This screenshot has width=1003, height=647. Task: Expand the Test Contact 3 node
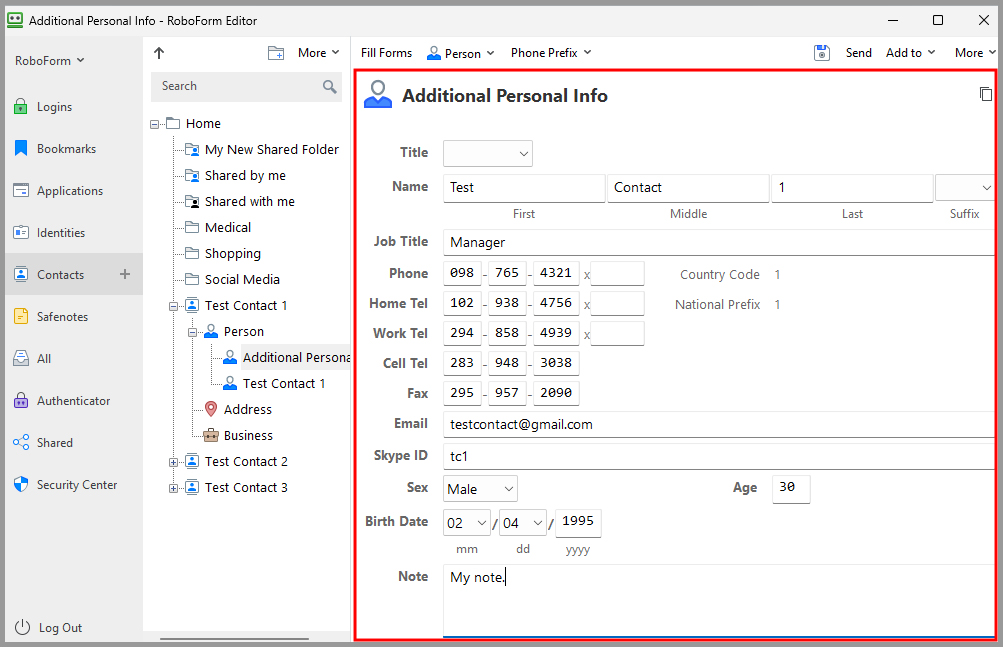tap(173, 488)
